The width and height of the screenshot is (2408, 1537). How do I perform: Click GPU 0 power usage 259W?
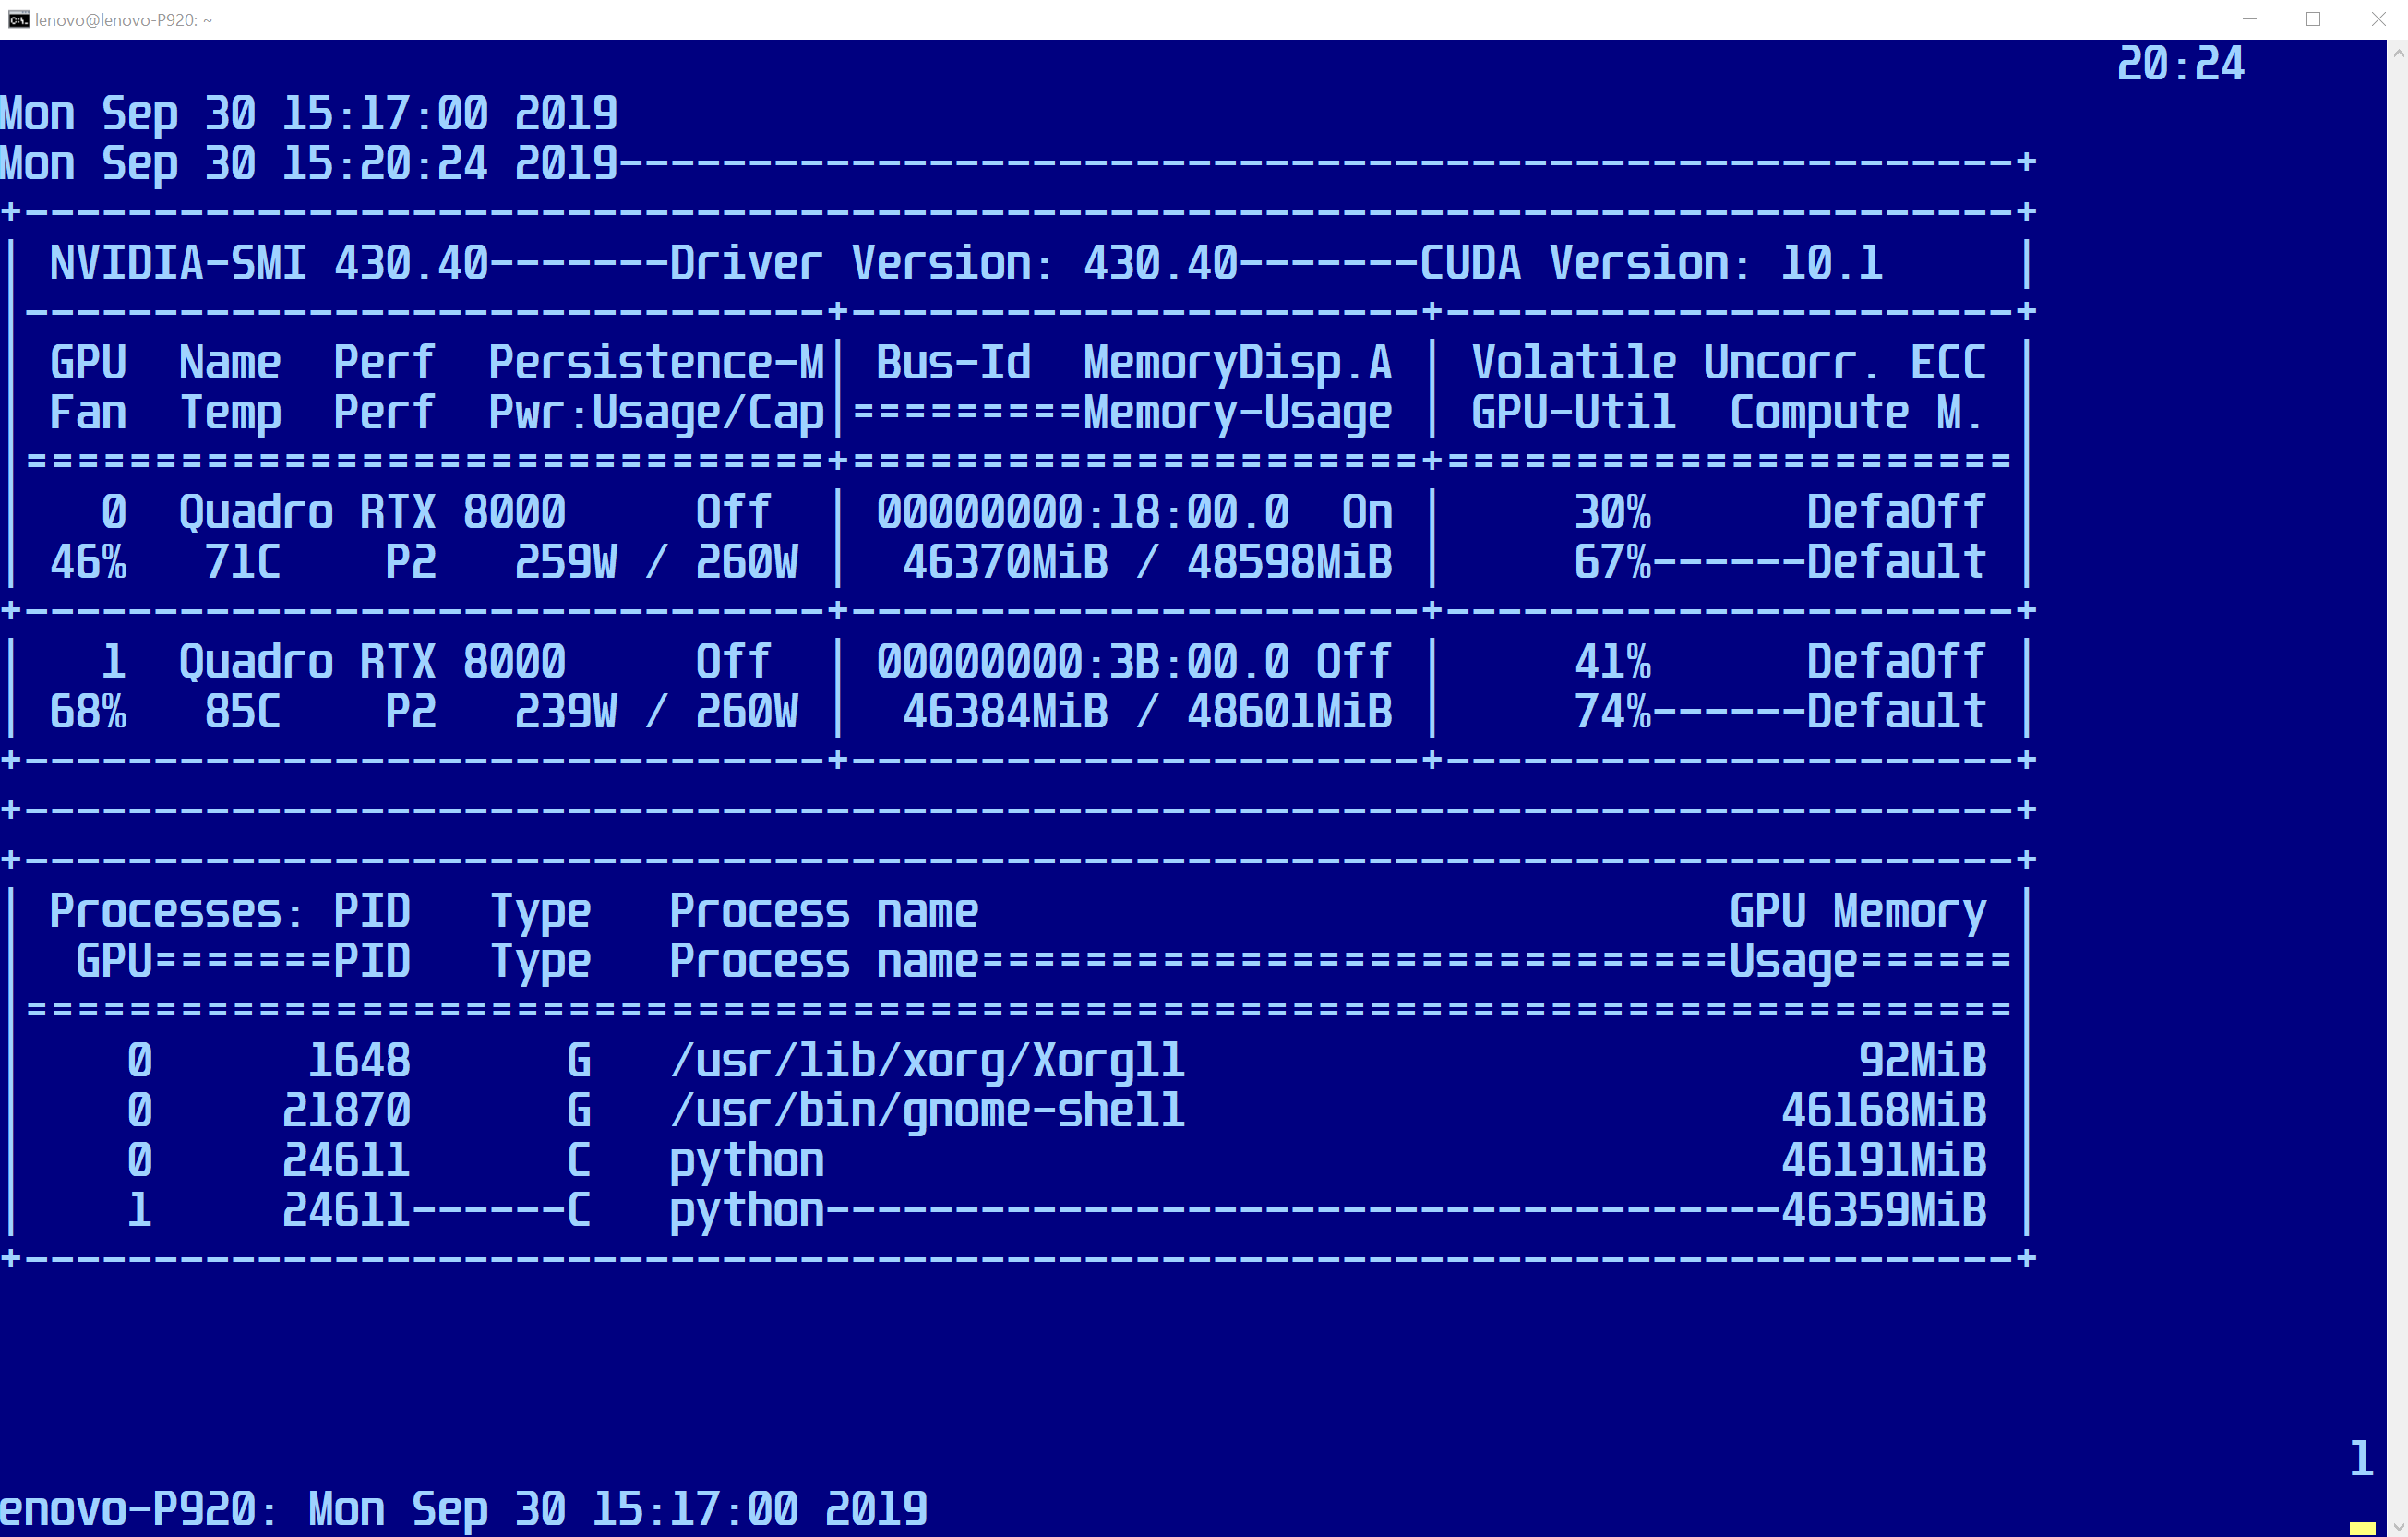point(565,563)
